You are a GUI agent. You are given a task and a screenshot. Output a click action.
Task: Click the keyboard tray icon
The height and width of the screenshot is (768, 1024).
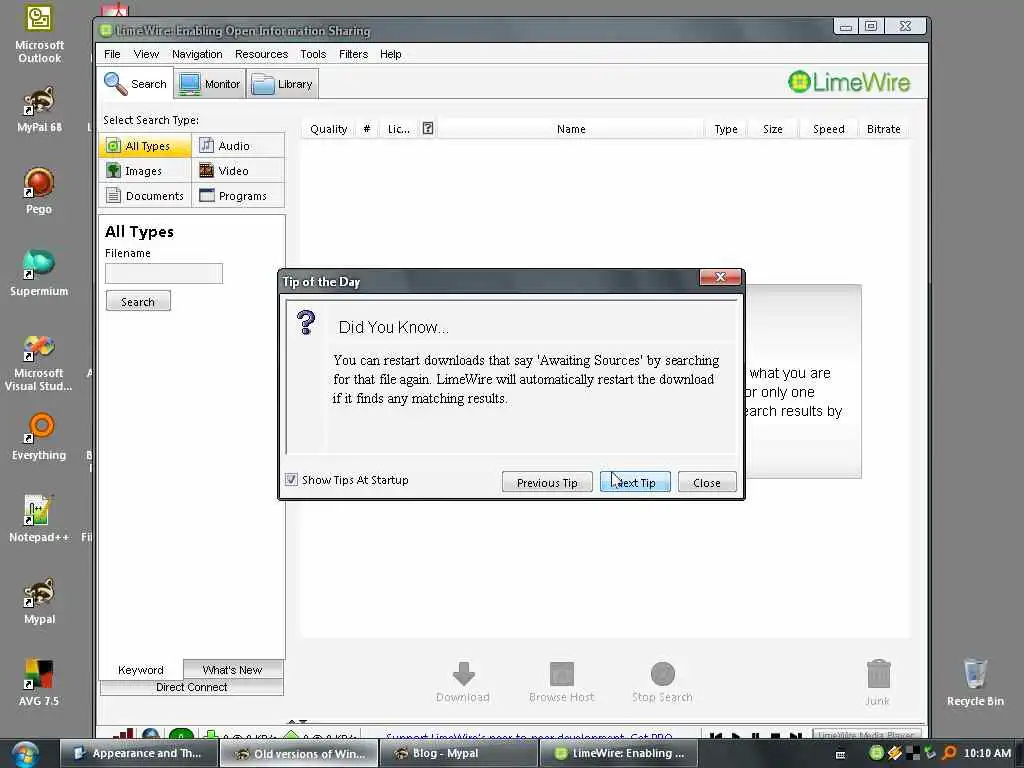[840, 754]
